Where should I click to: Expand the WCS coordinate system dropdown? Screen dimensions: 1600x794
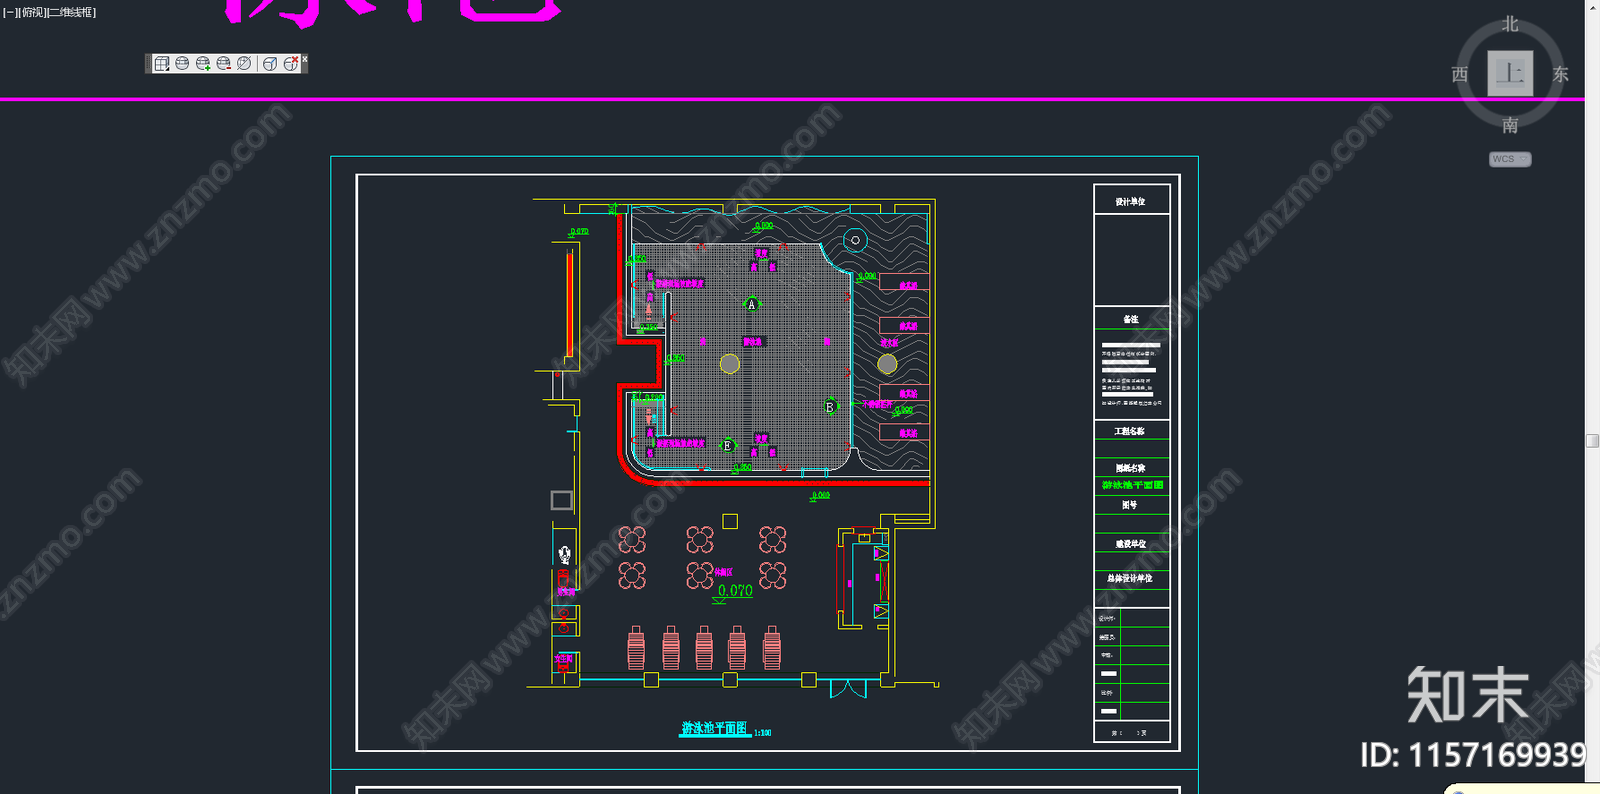coord(1510,159)
